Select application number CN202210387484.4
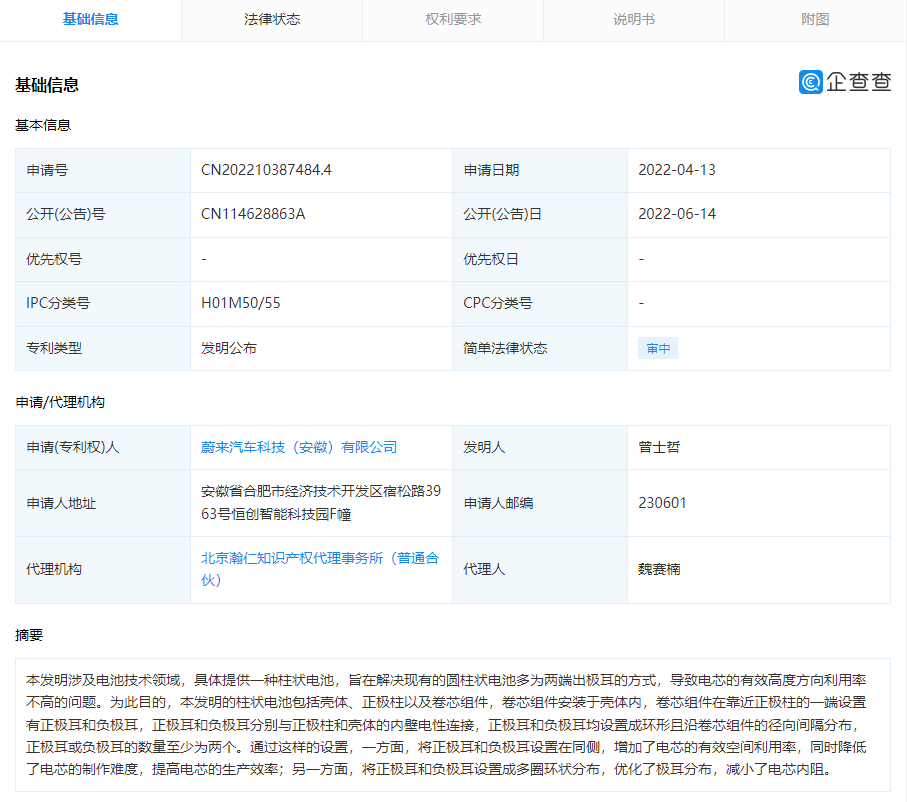This screenshot has width=907, height=802. (x=266, y=170)
